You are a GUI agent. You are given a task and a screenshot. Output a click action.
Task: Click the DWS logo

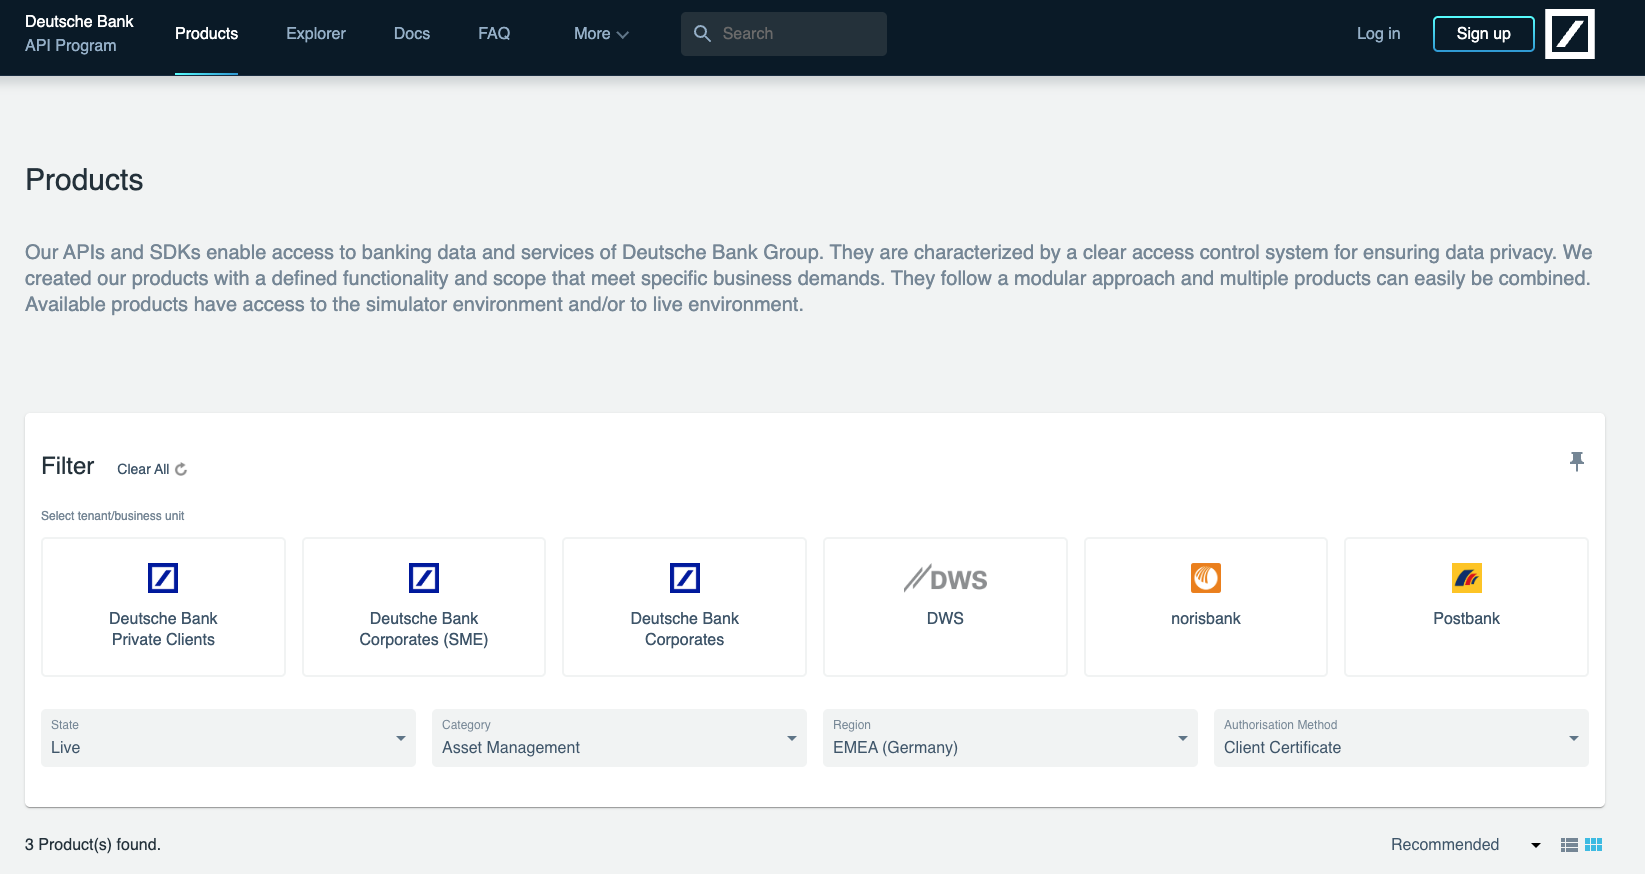(x=945, y=579)
